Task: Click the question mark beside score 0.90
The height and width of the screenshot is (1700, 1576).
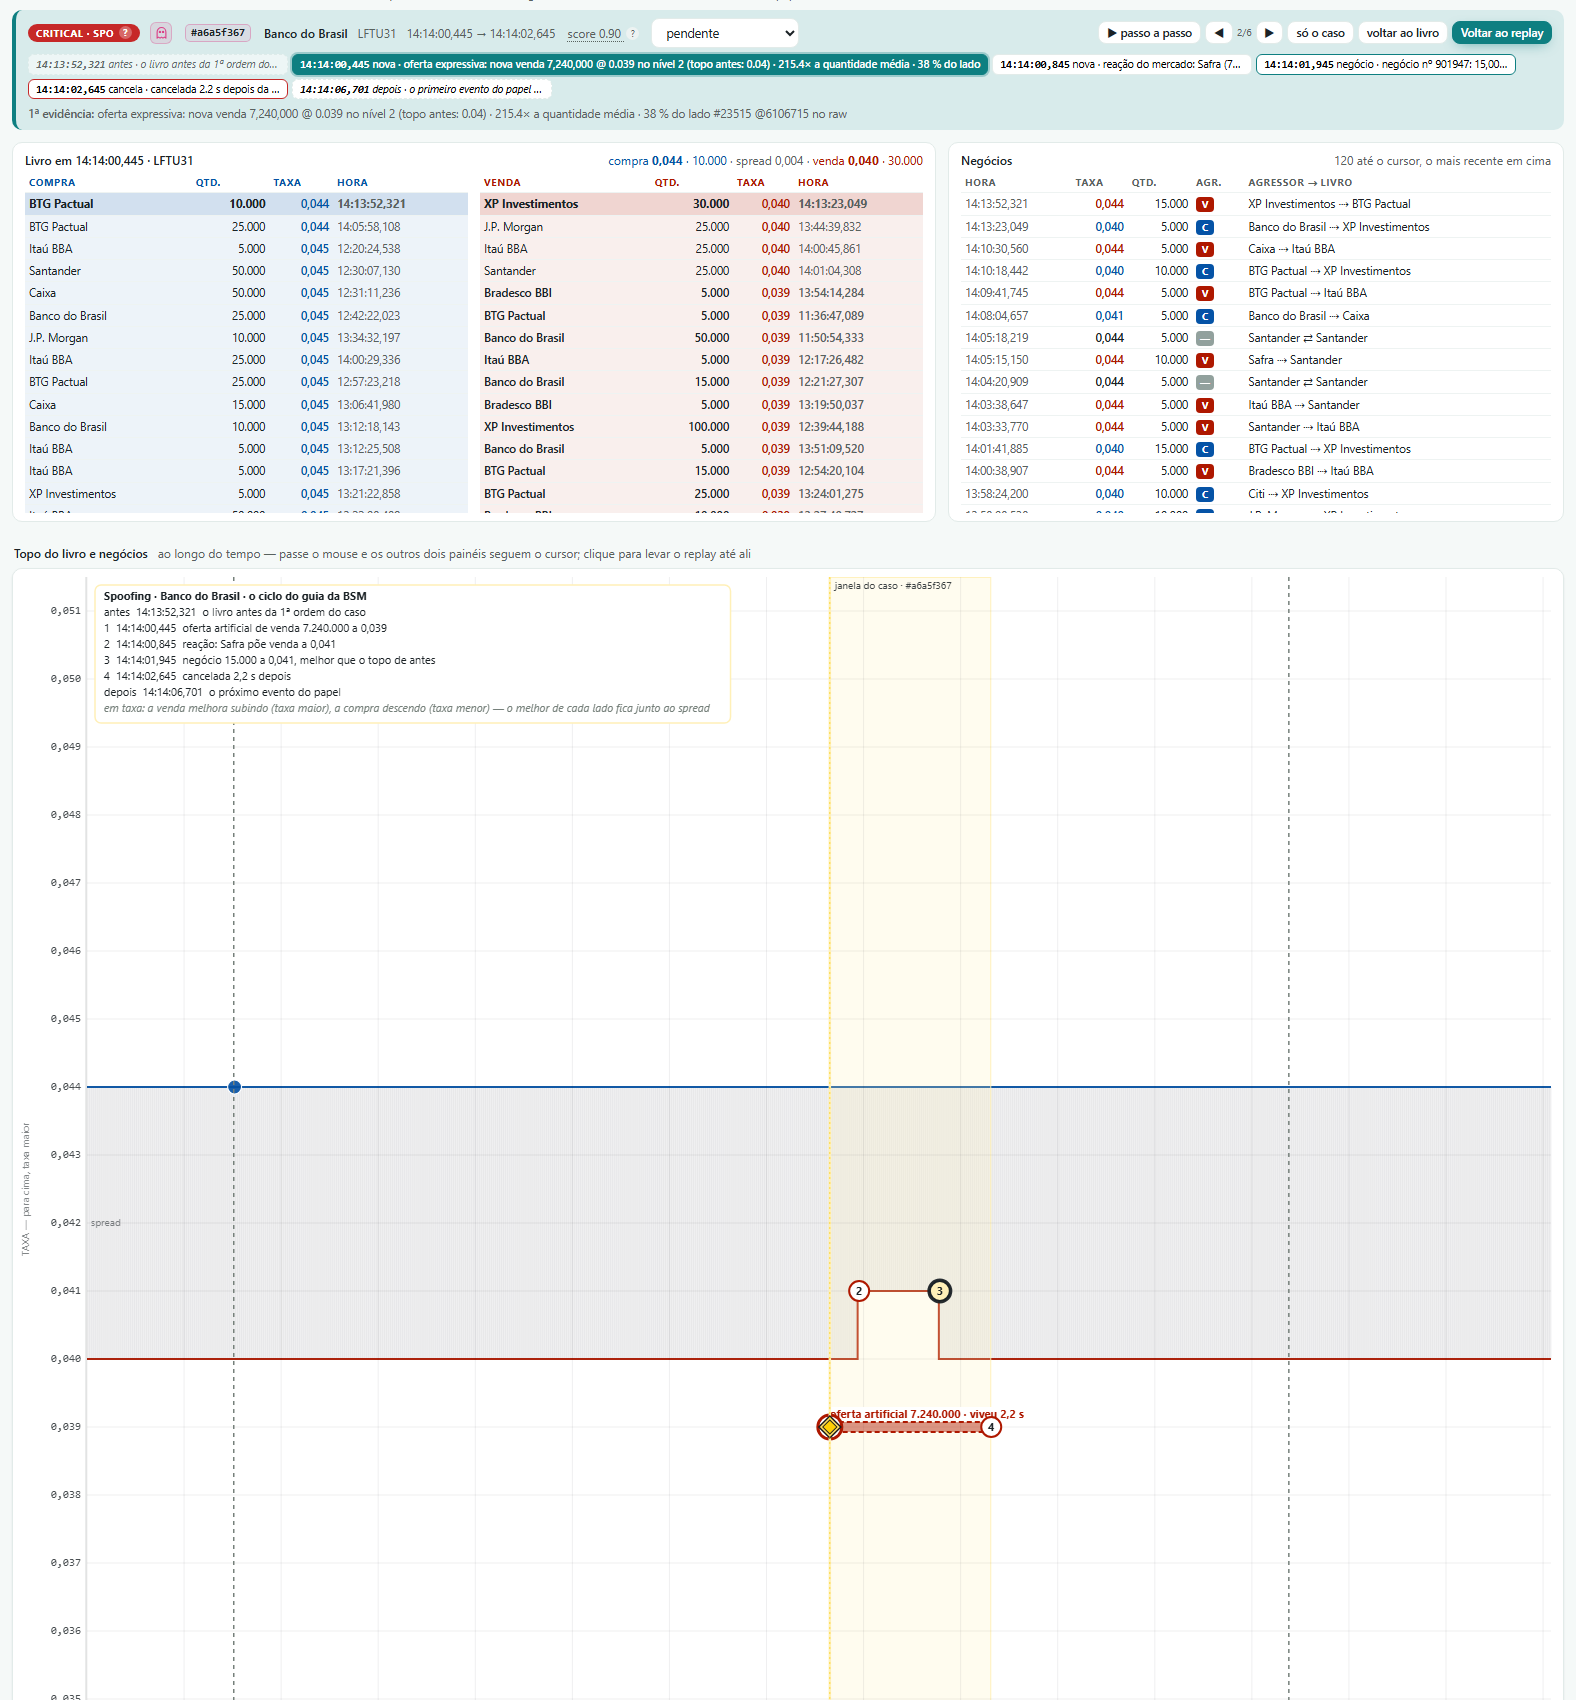Action: pyautogui.click(x=632, y=34)
